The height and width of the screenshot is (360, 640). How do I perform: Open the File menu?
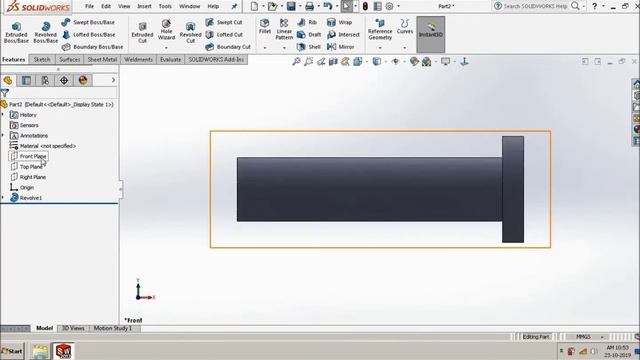tap(89, 6)
